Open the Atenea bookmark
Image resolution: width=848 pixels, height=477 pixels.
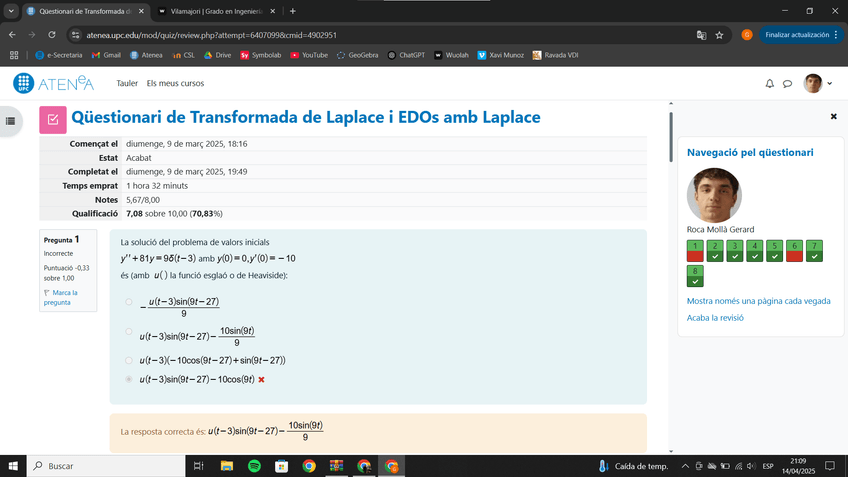click(146, 55)
